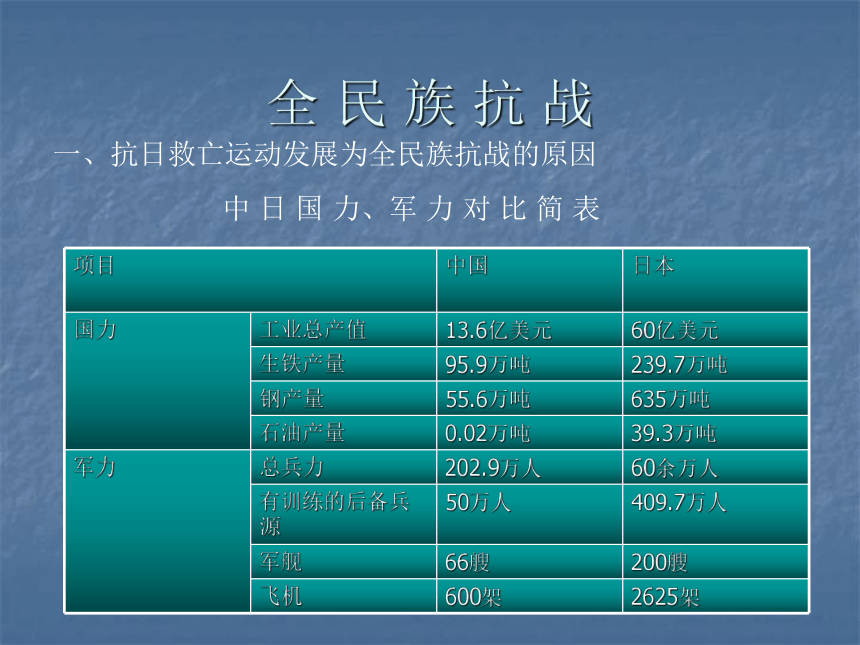Select the subtitle 一、抗日救亡运动发展为全民族抗战的原因

[325, 154]
